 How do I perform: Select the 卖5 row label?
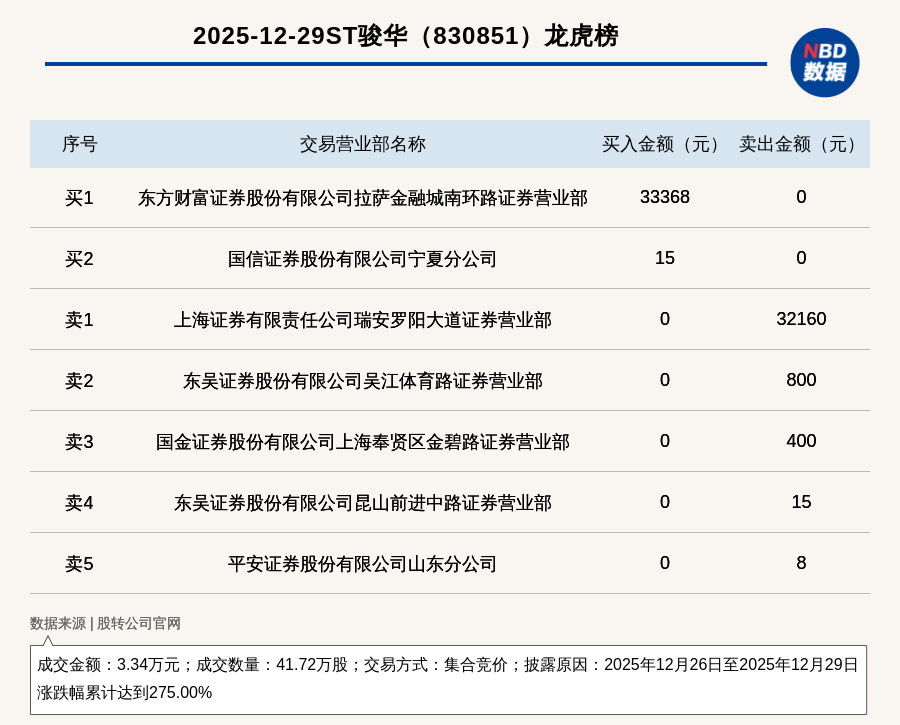[x=79, y=564]
